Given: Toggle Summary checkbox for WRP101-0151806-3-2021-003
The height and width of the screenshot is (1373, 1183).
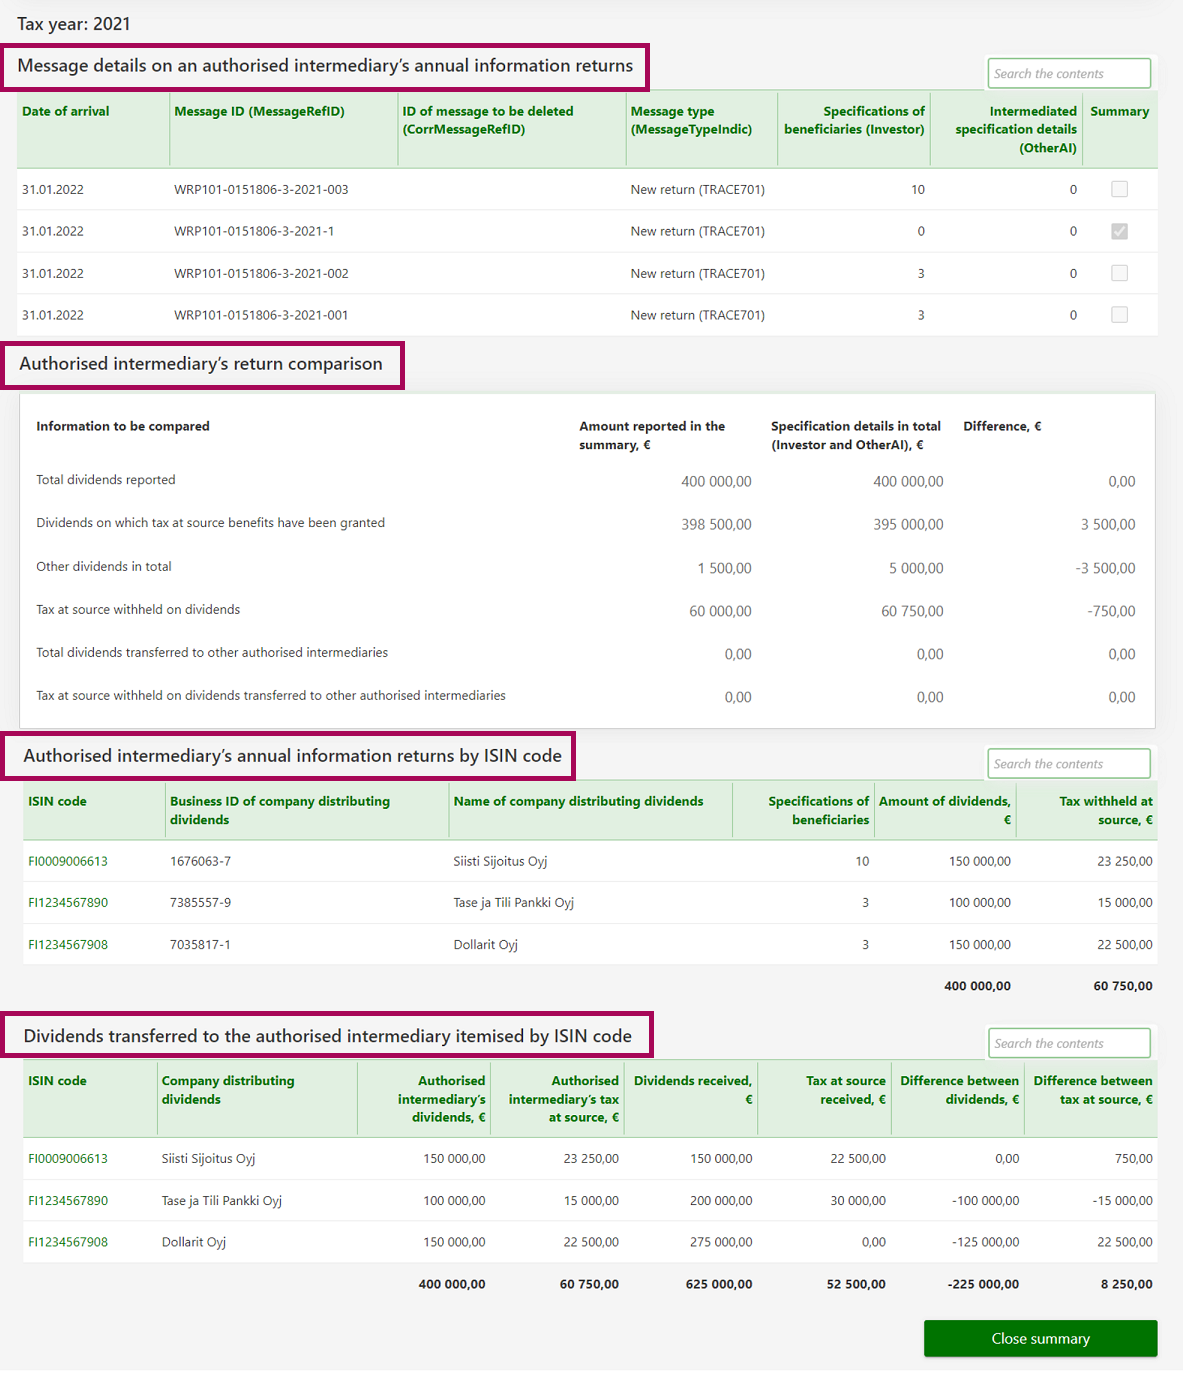Looking at the screenshot, I should coord(1119,189).
